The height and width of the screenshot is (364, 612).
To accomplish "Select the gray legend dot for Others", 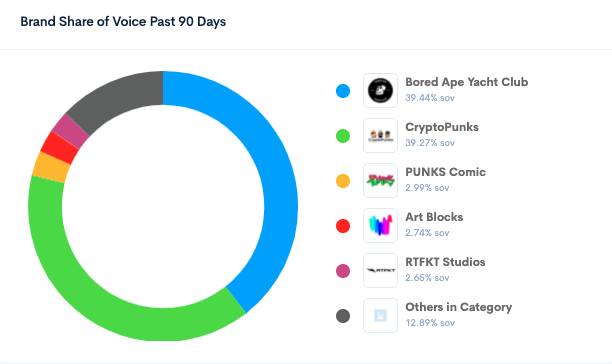I will (x=343, y=316).
